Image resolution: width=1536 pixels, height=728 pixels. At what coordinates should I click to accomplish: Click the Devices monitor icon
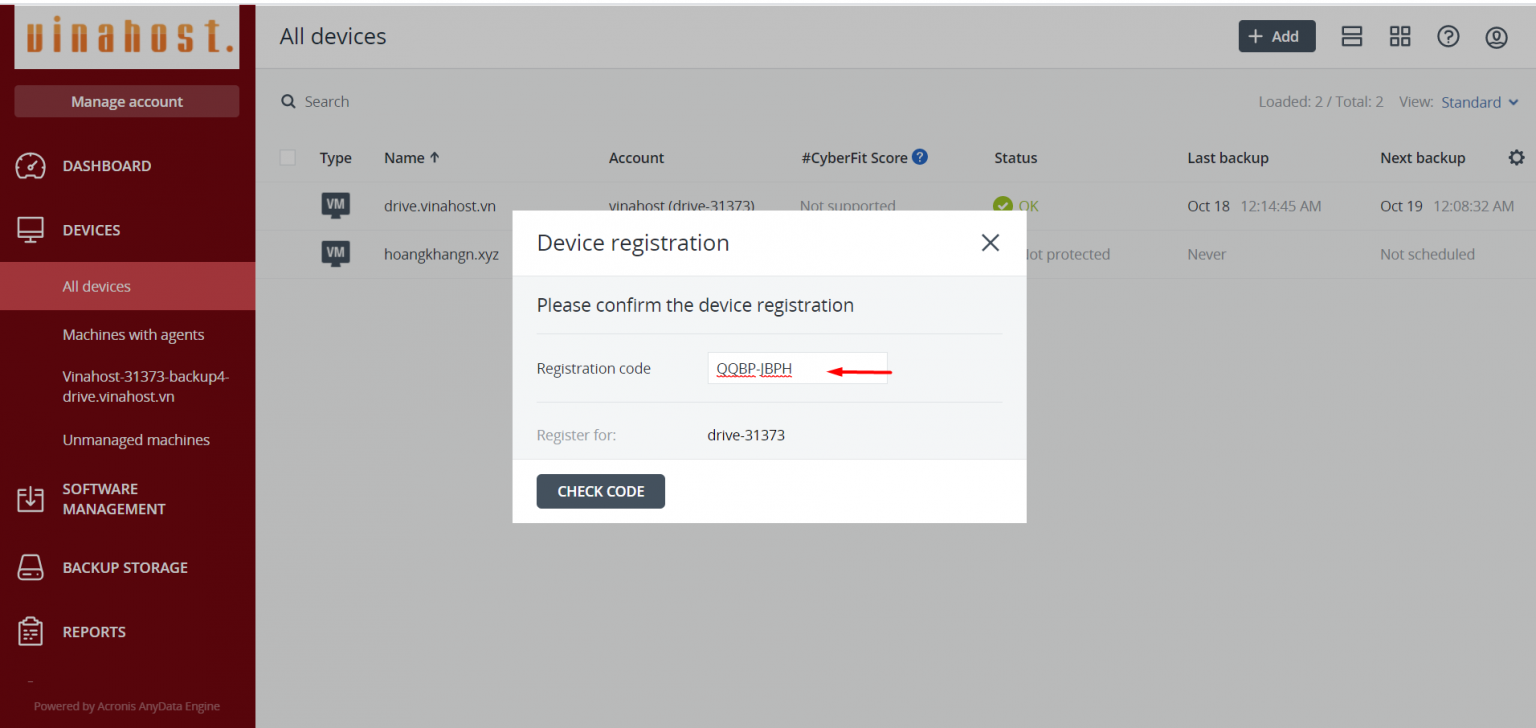31,230
